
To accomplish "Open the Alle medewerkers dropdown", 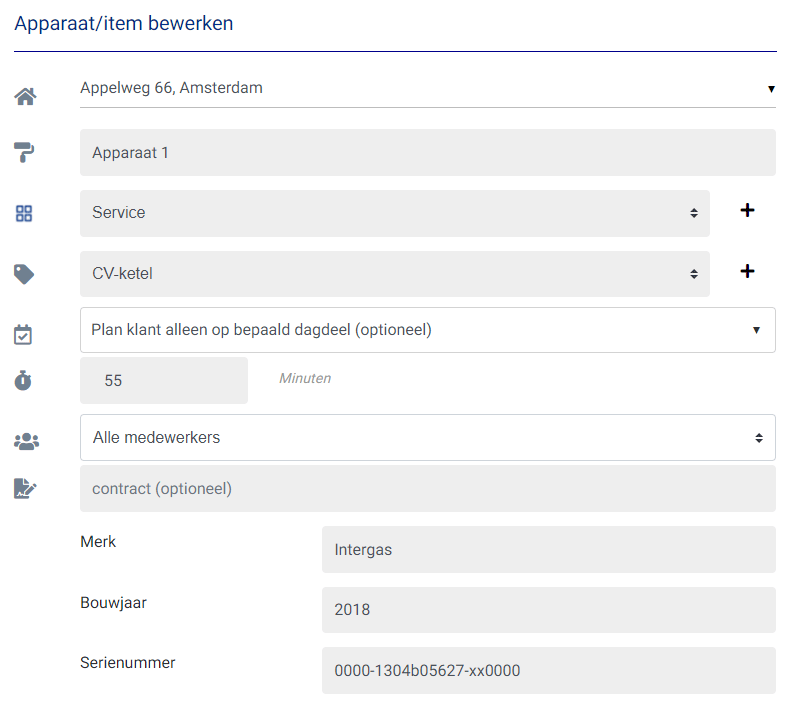I will point(427,438).
